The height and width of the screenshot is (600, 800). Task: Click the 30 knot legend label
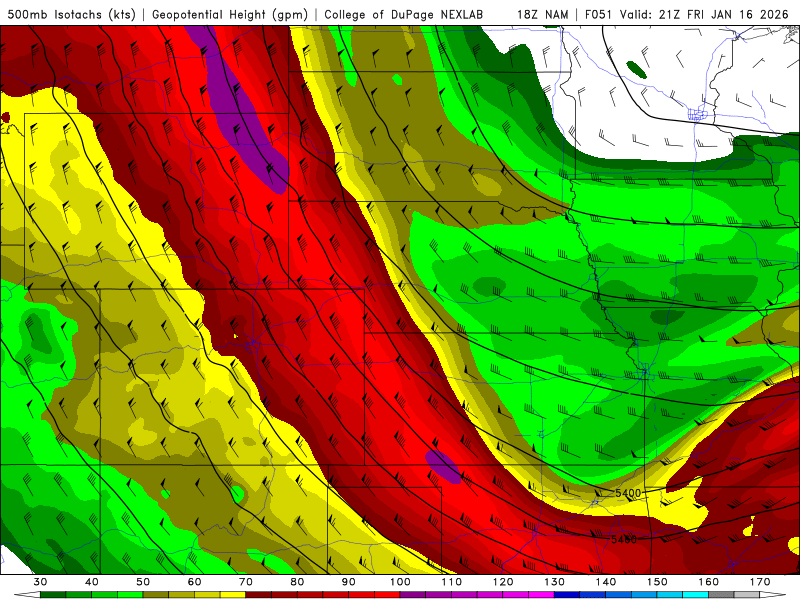(x=40, y=582)
